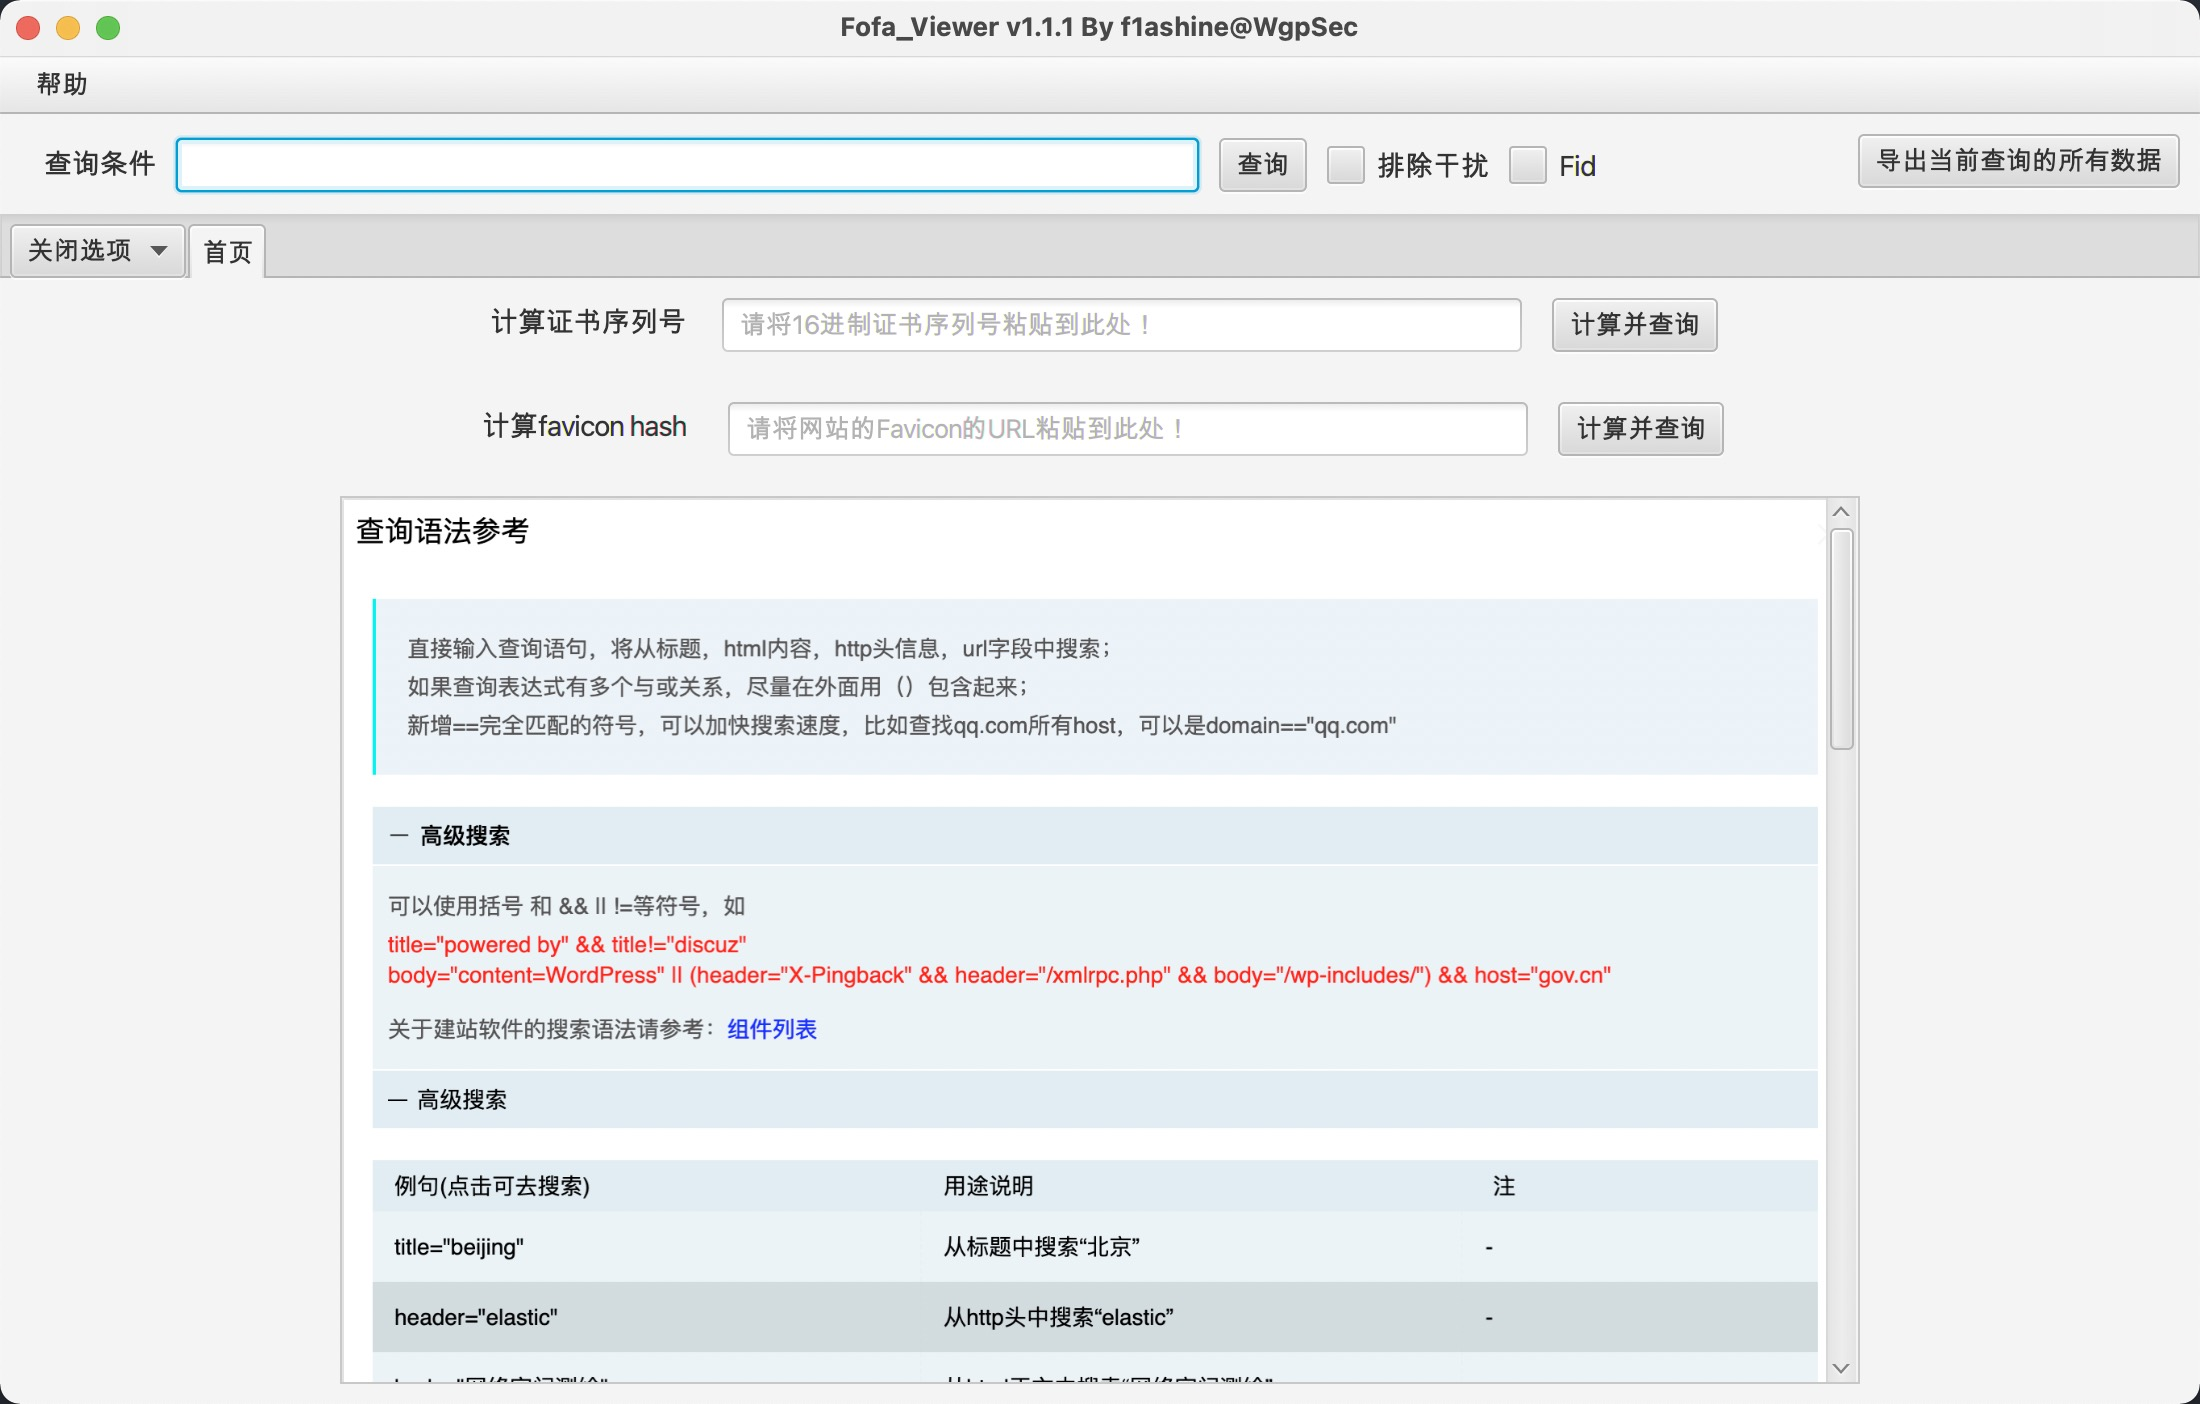The image size is (2200, 1404).
Task: Click the 查询 search button
Action: click(1261, 165)
